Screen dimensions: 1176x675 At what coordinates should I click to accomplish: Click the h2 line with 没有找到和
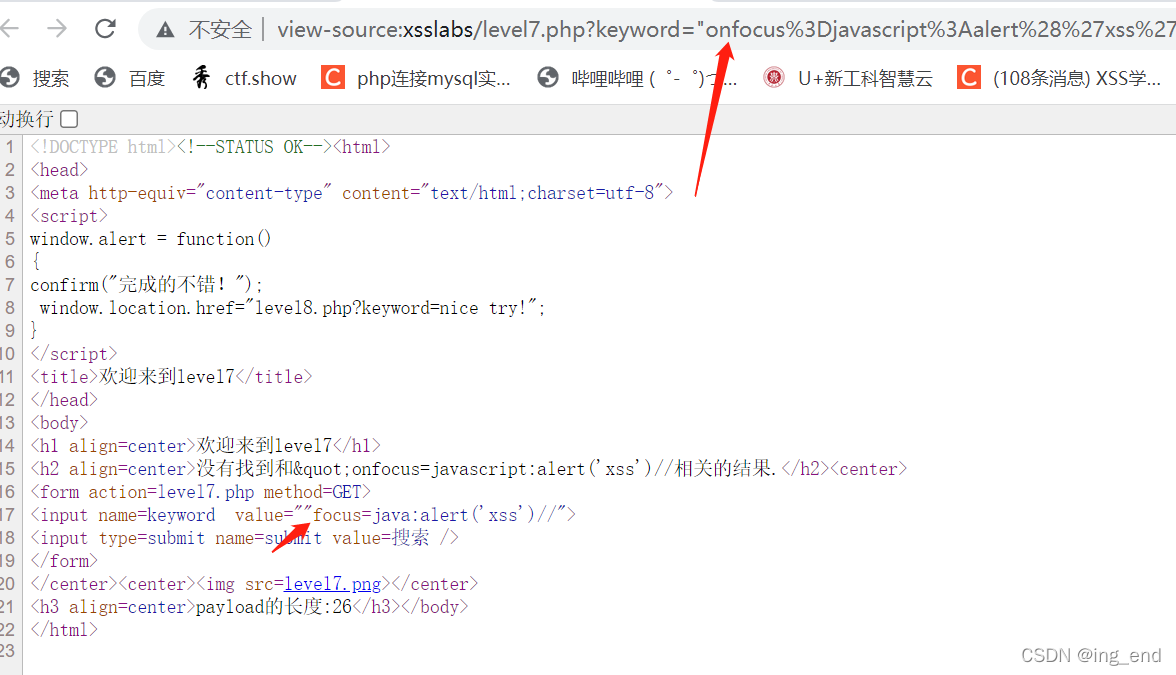coord(469,469)
